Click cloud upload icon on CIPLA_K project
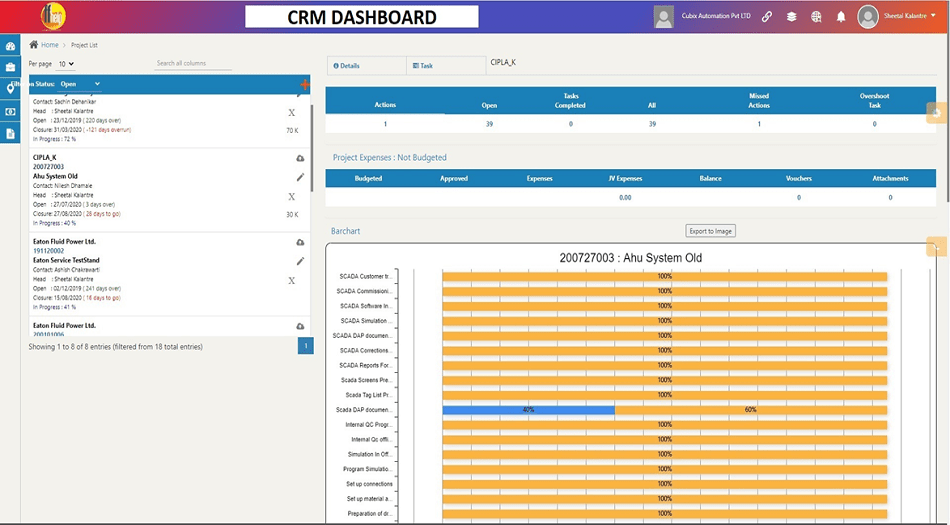This screenshot has height=525, width=950. coord(300,158)
